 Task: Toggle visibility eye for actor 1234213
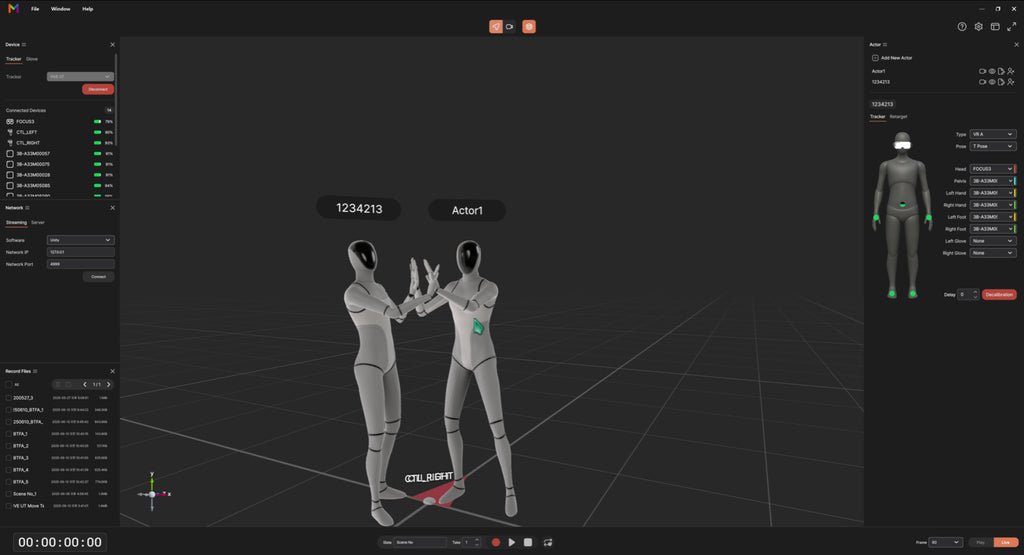tap(992, 82)
